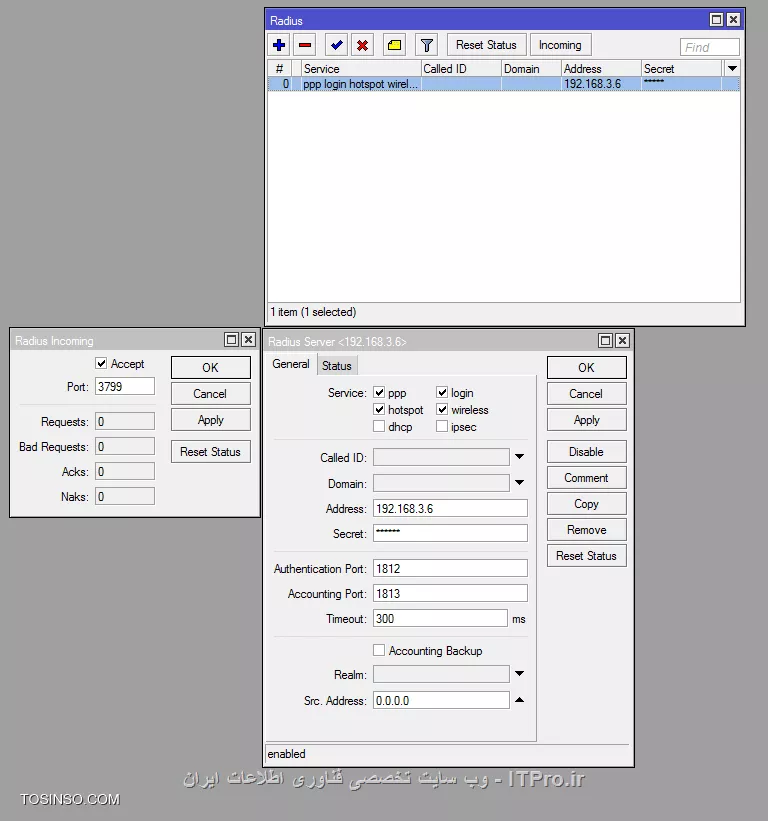Click the Authentication Port field 1812

[x=450, y=568]
